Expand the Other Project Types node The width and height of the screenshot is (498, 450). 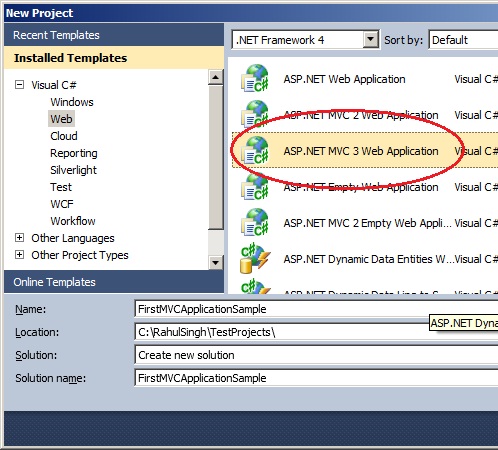(20, 255)
